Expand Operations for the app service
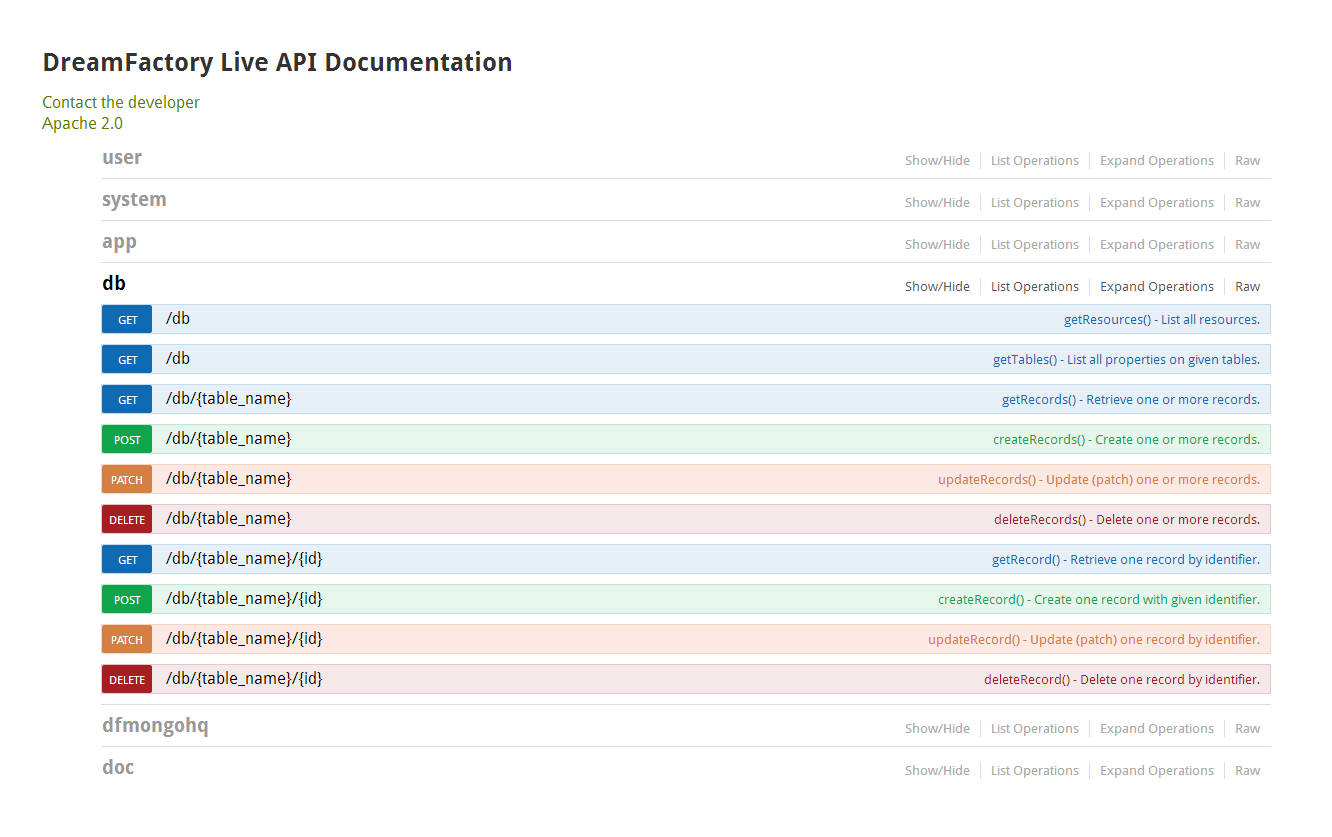 coord(1156,244)
